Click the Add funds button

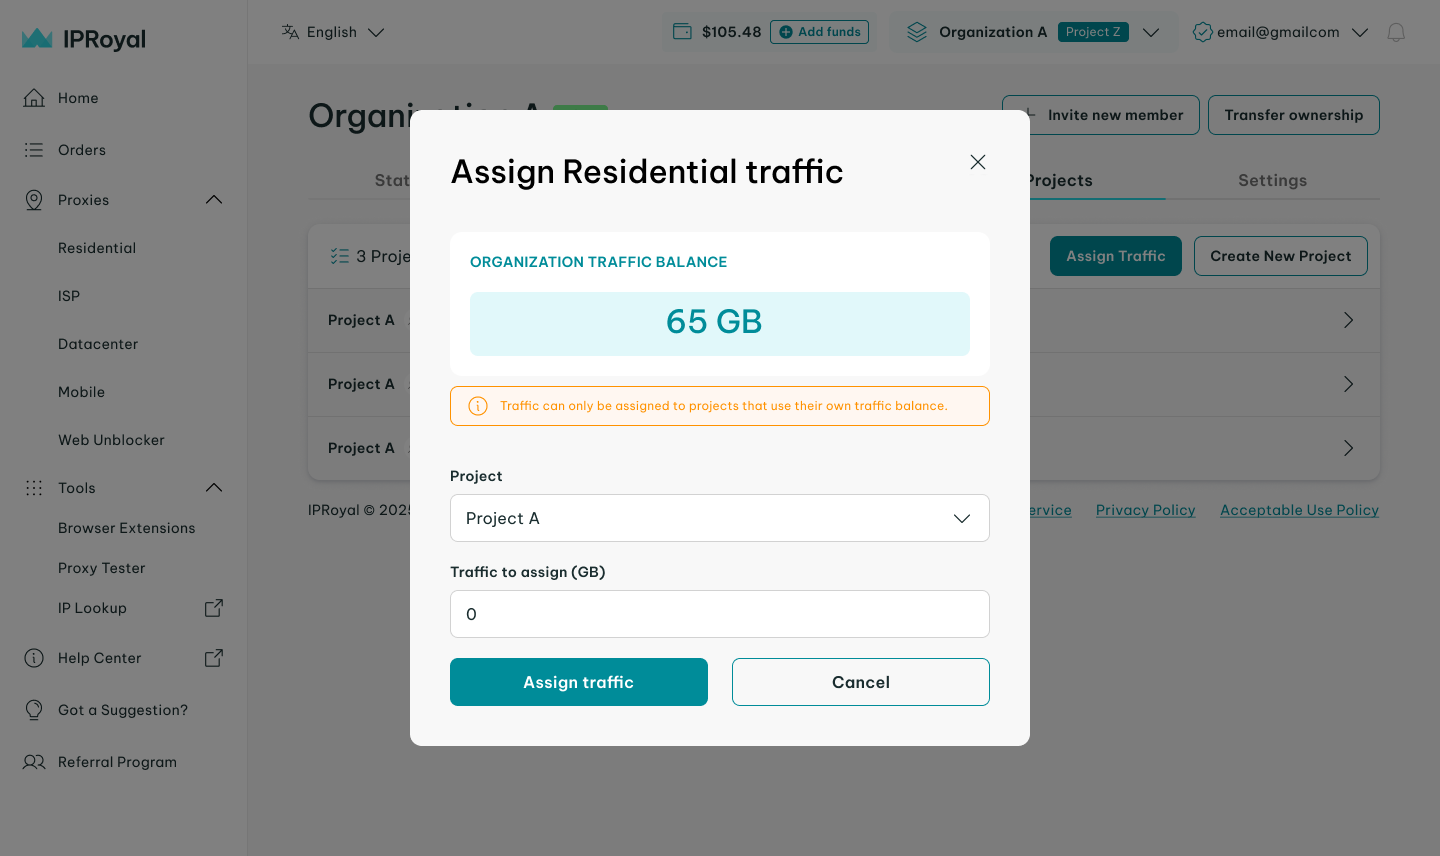tap(819, 32)
